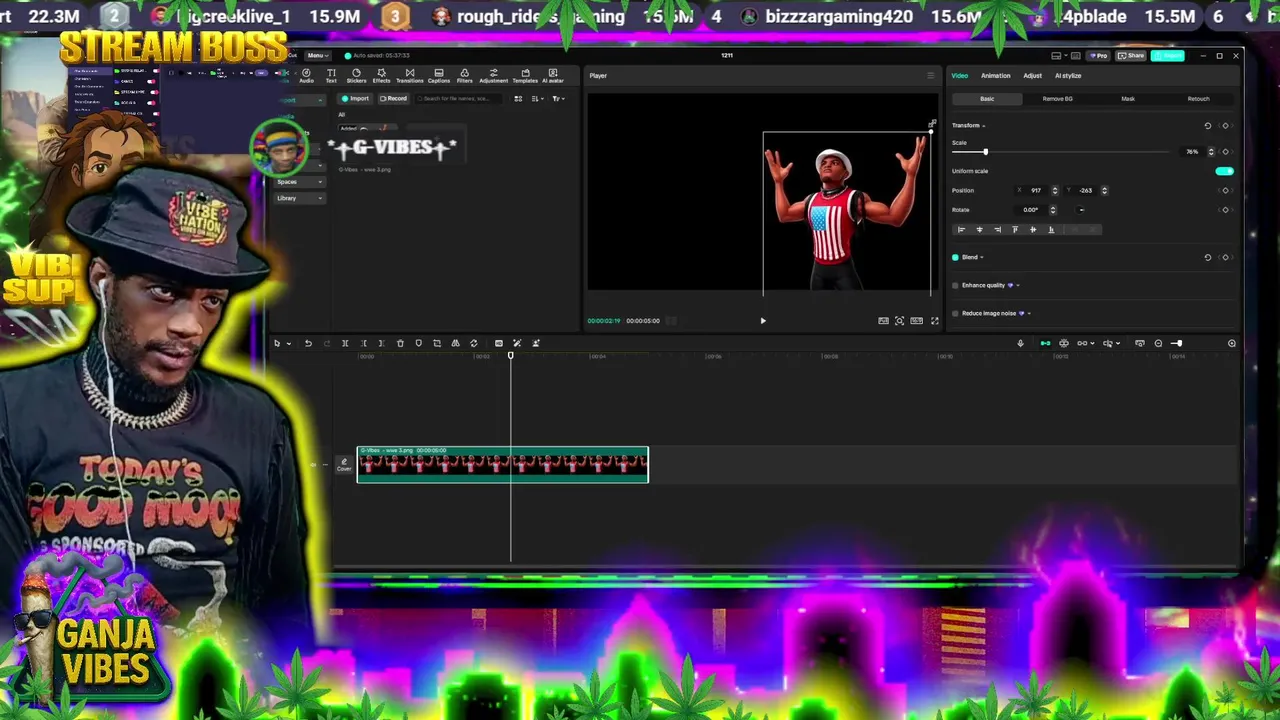Click the player ratio icon

tap(916, 321)
